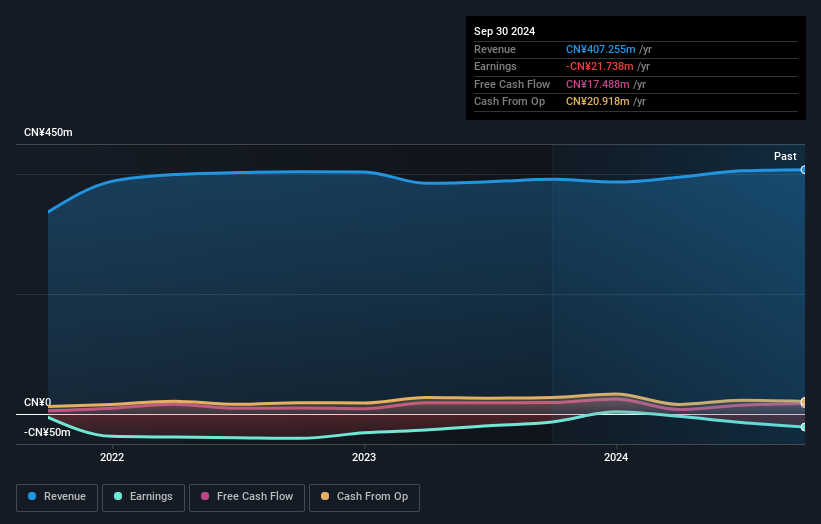Toggle the Cash From Op legend button
Screen dimensions: 821x524
364,497
